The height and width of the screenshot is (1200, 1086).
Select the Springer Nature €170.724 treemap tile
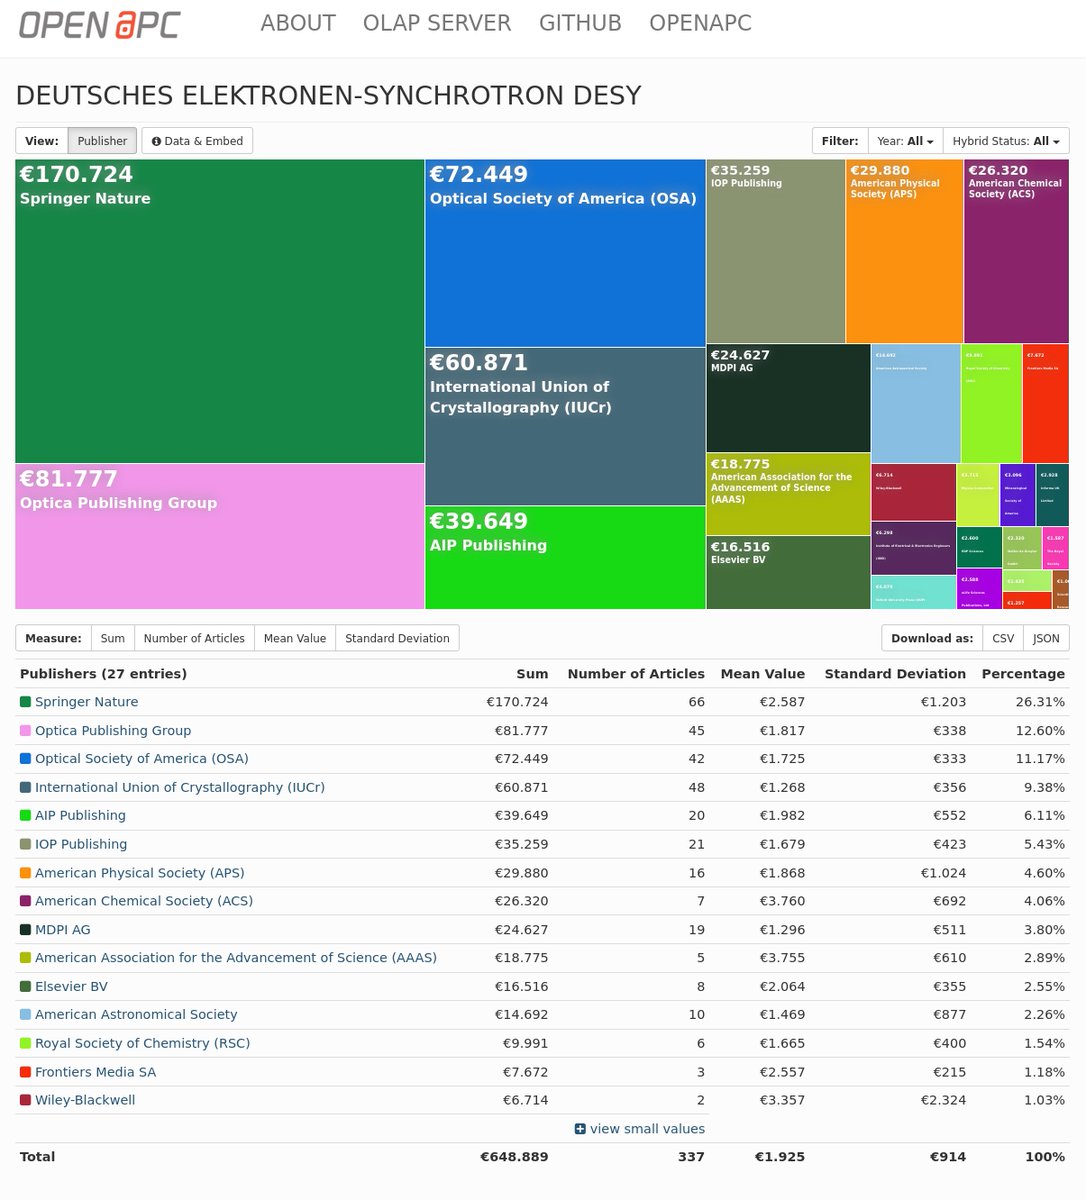tap(220, 311)
